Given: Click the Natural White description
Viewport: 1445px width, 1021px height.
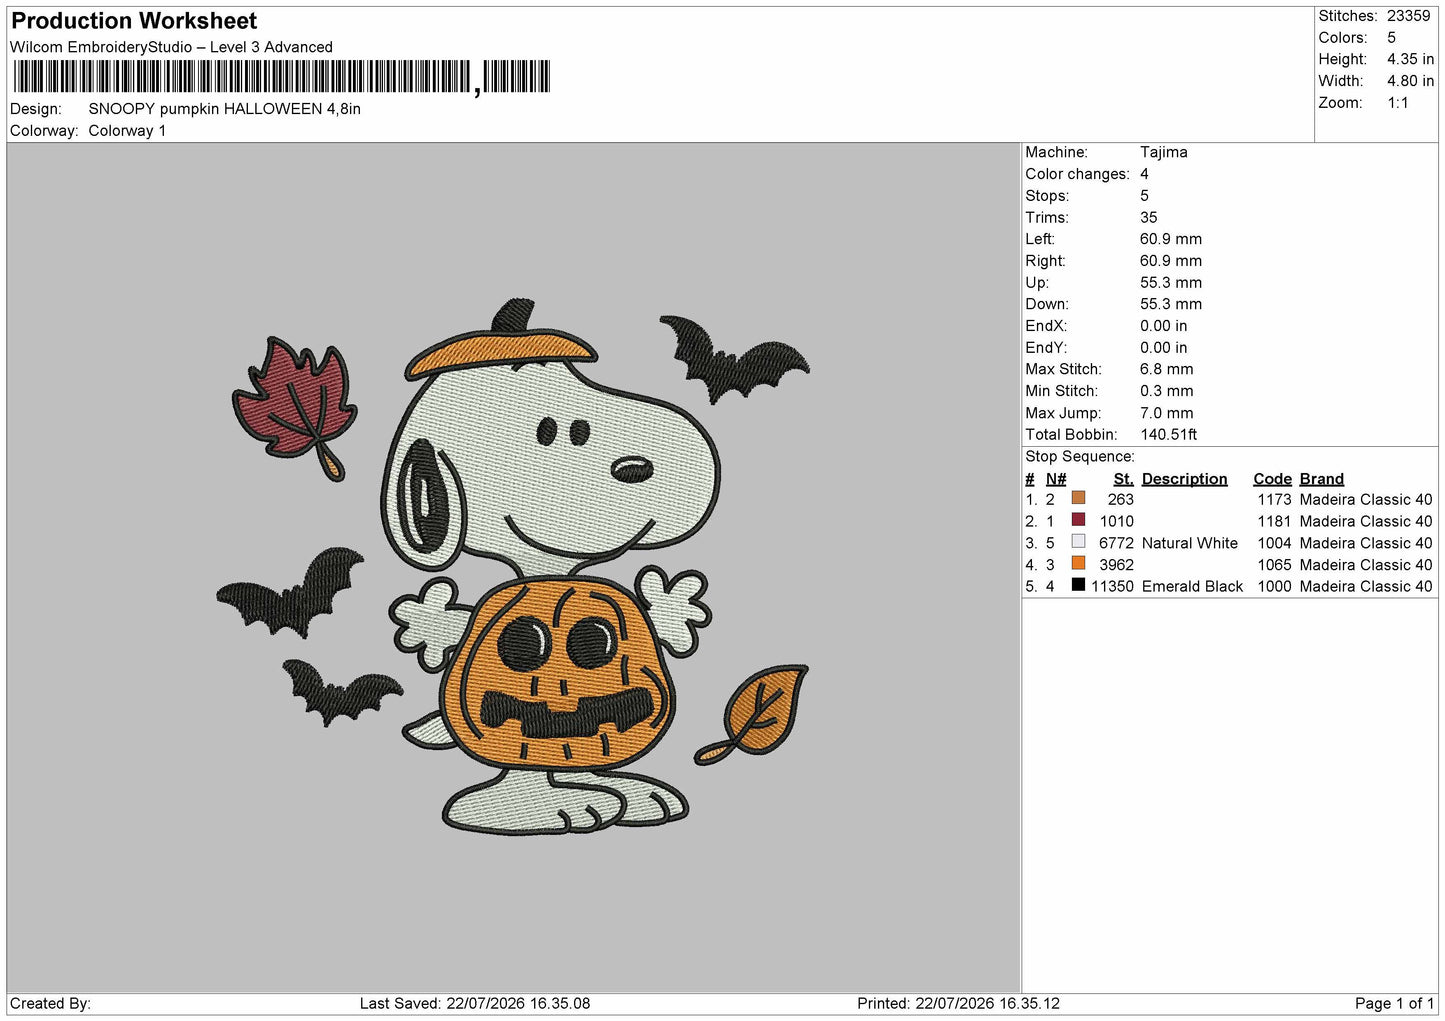Looking at the screenshot, I should click(1190, 544).
